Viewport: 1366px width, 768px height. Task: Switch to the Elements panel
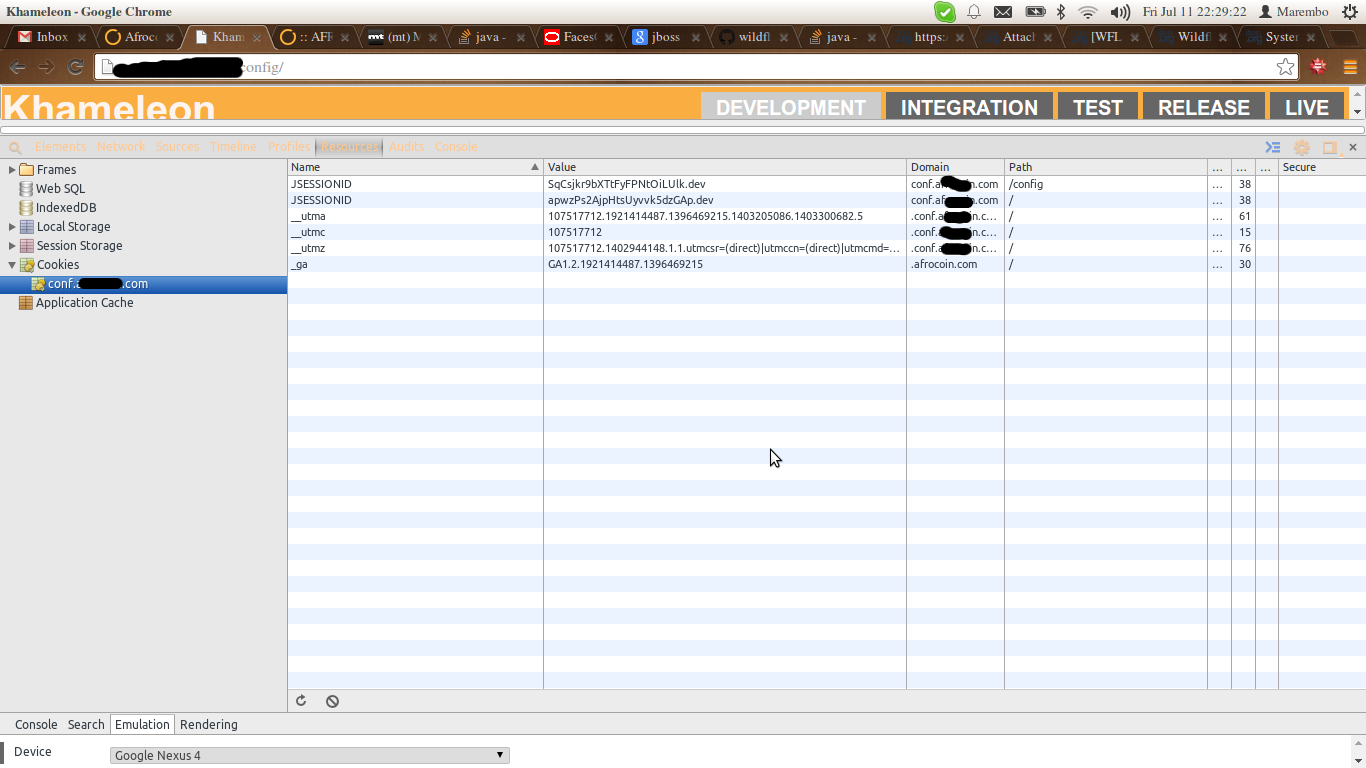pyautogui.click(x=60, y=147)
